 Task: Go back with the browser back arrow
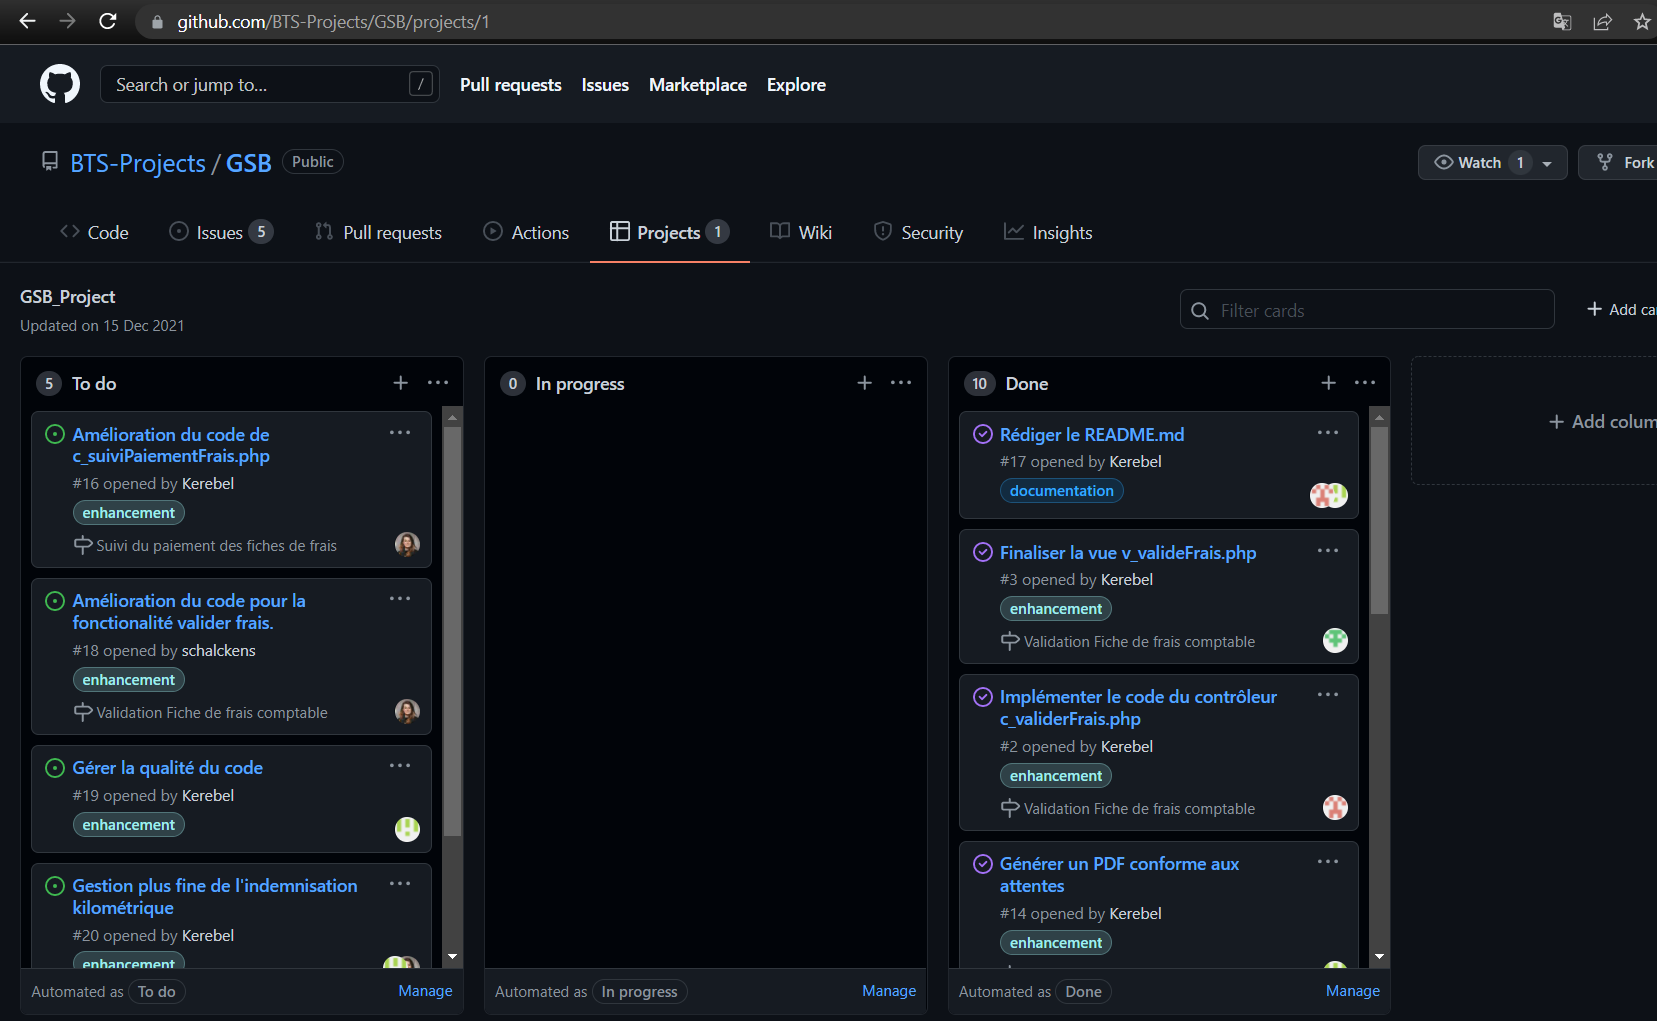coord(27,21)
